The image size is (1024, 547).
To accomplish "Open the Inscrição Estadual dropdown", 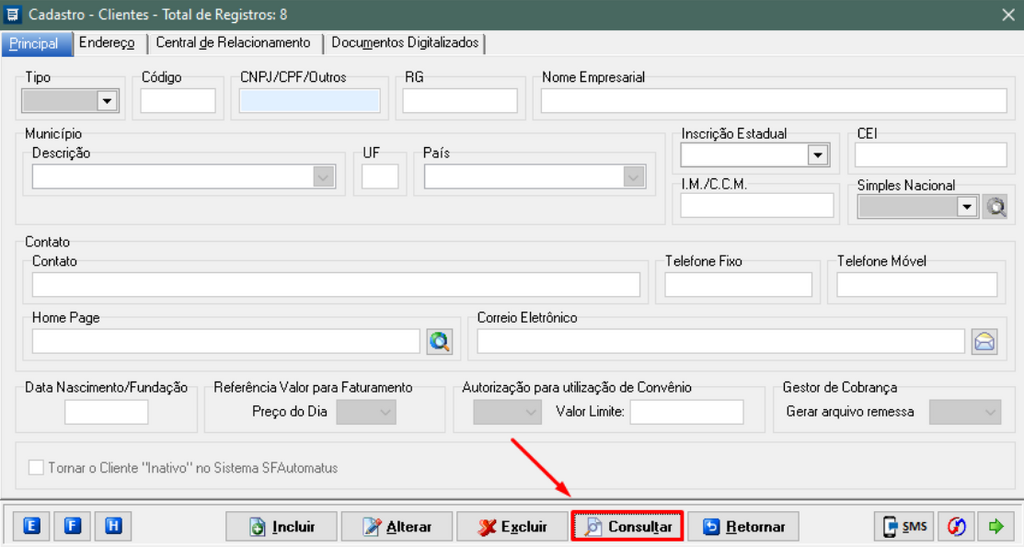I will [x=818, y=155].
